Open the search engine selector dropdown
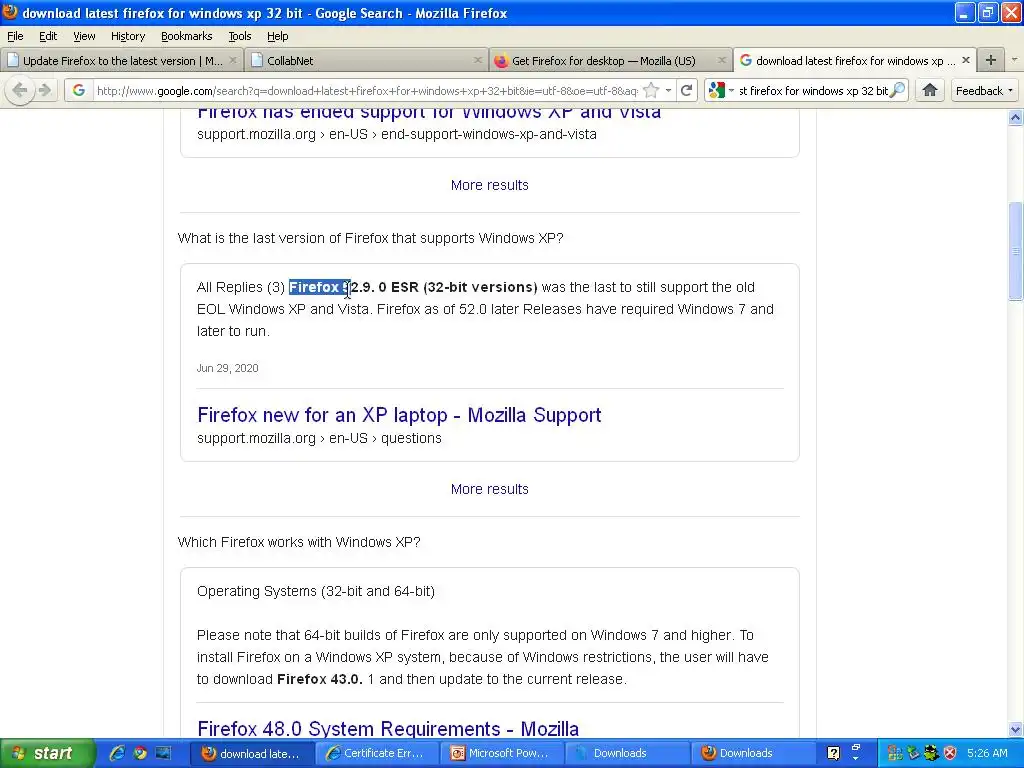The width and height of the screenshot is (1024, 768). [731, 90]
